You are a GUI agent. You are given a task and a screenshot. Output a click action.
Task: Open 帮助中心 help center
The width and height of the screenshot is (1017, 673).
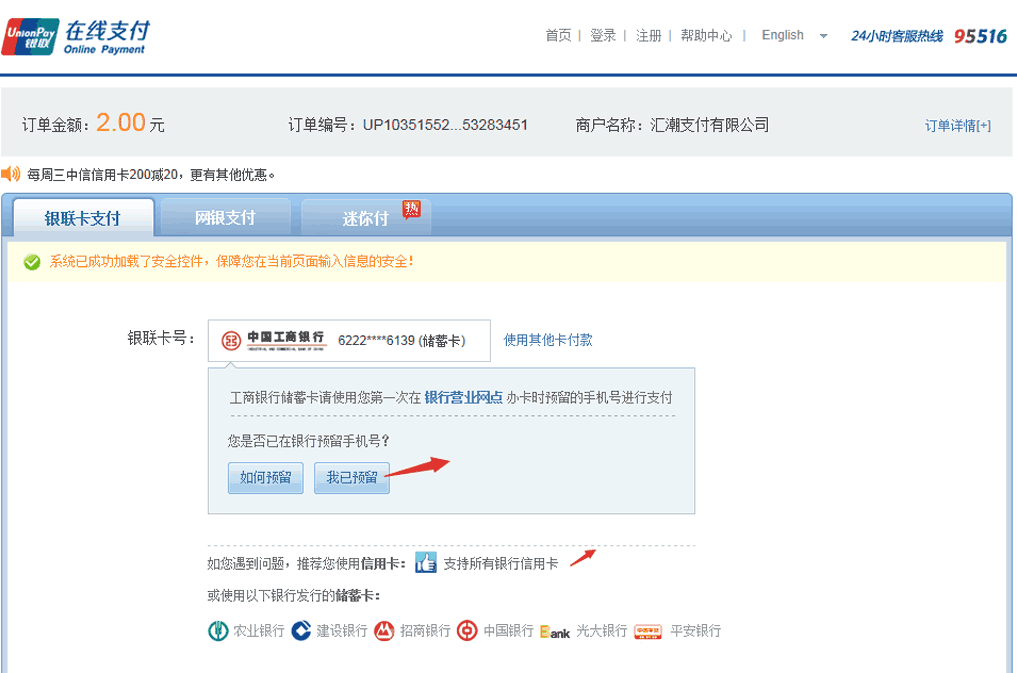coord(706,36)
